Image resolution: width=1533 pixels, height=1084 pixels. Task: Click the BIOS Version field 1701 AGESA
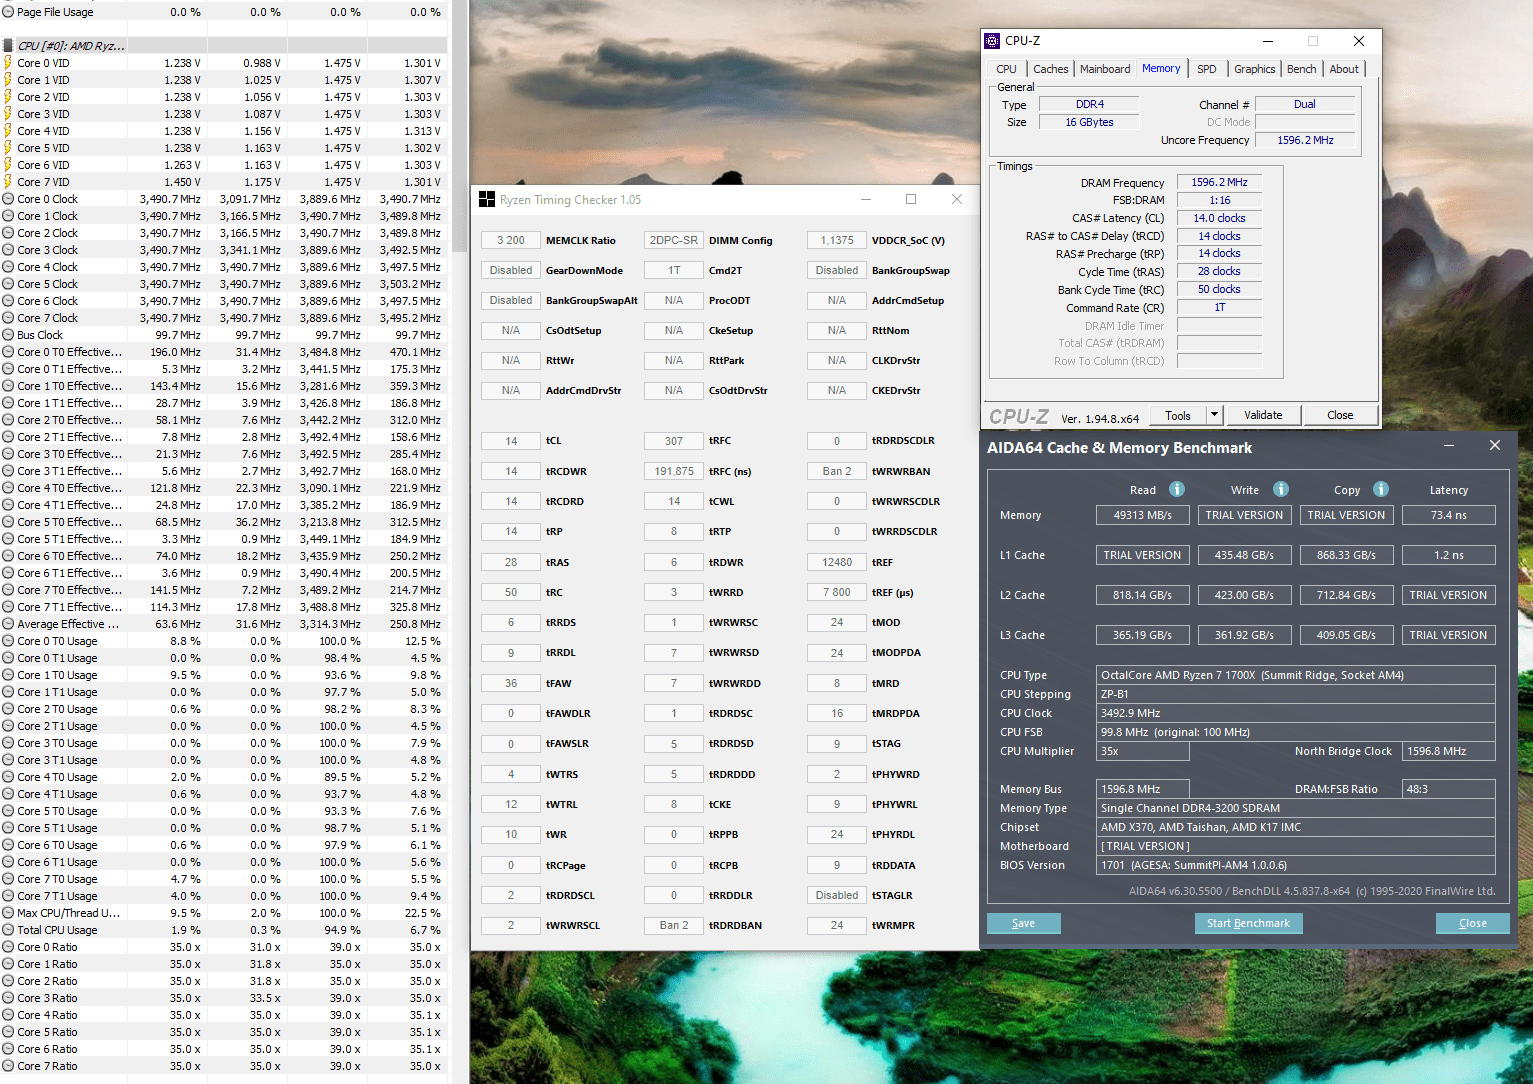1296,865
